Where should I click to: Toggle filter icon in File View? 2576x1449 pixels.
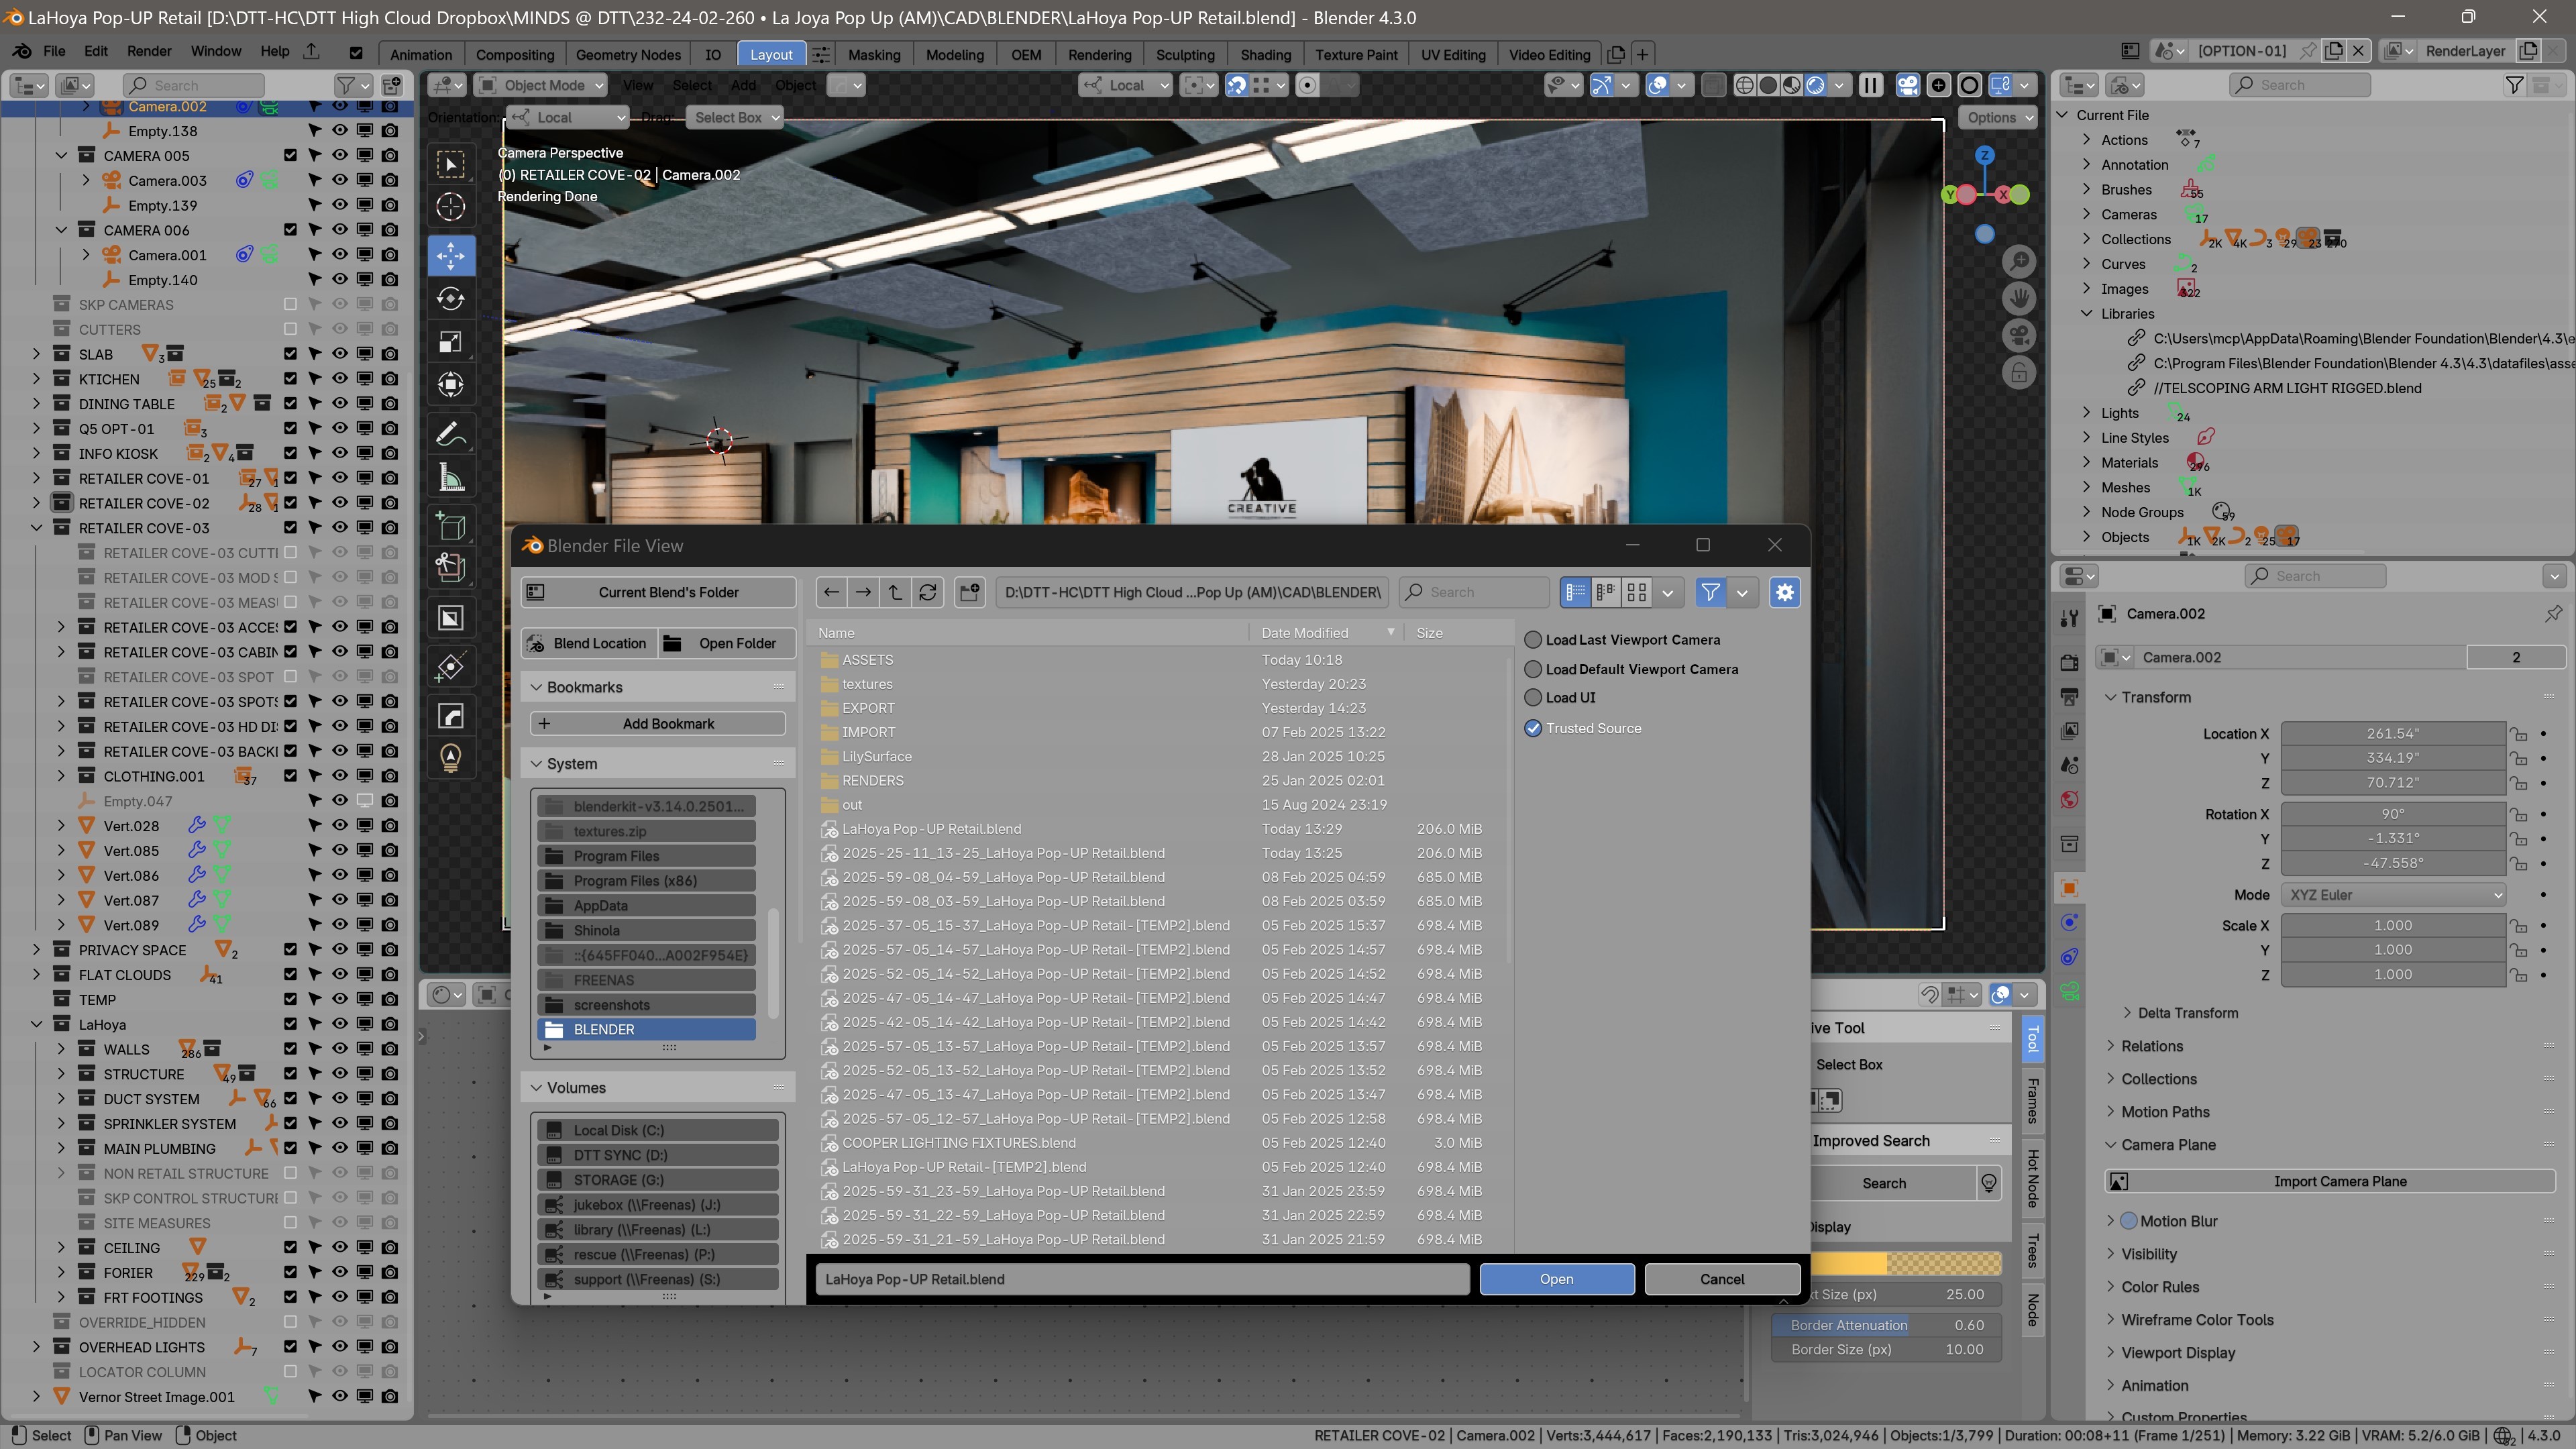[x=1710, y=592]
